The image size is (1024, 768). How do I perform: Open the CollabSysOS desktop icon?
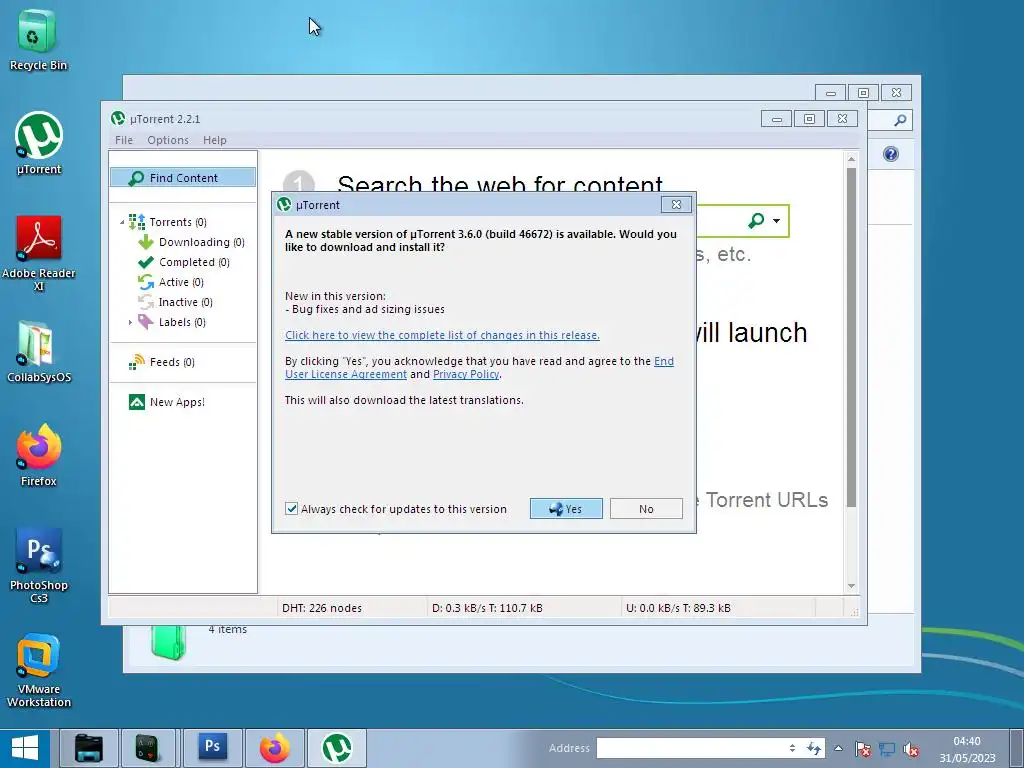[39, 351]
